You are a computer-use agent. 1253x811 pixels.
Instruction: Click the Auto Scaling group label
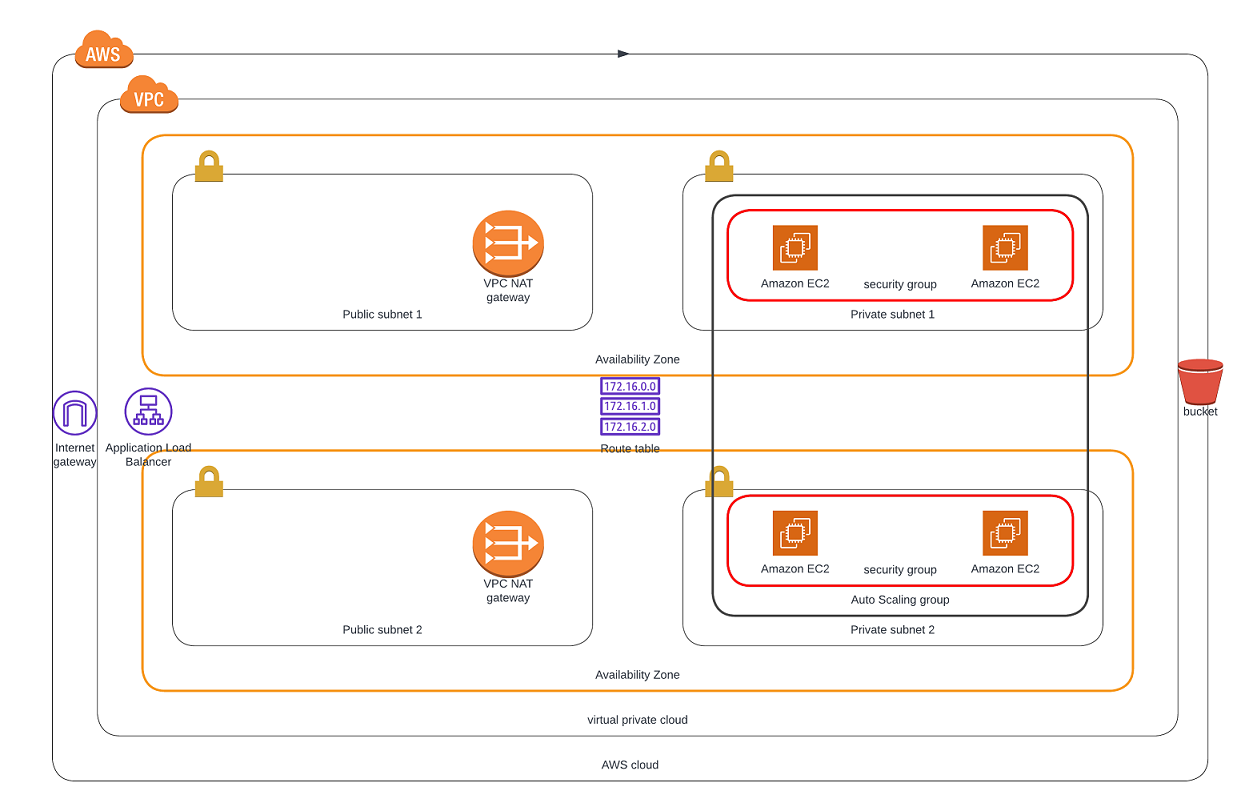coord(900,600)
